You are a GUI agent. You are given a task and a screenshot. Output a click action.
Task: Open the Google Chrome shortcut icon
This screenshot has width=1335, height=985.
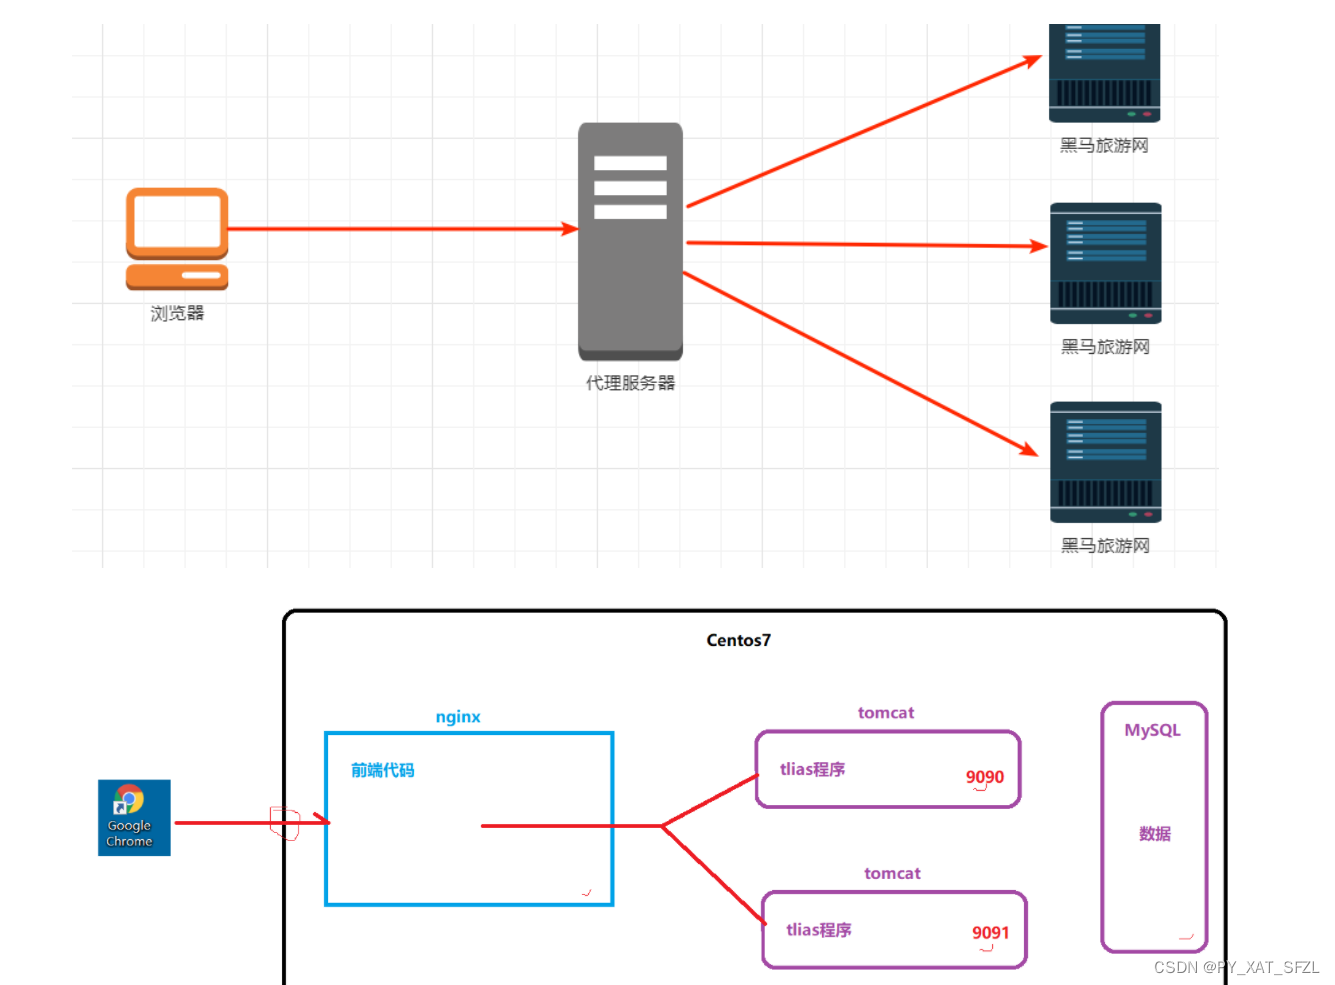(x=134, y=817)
